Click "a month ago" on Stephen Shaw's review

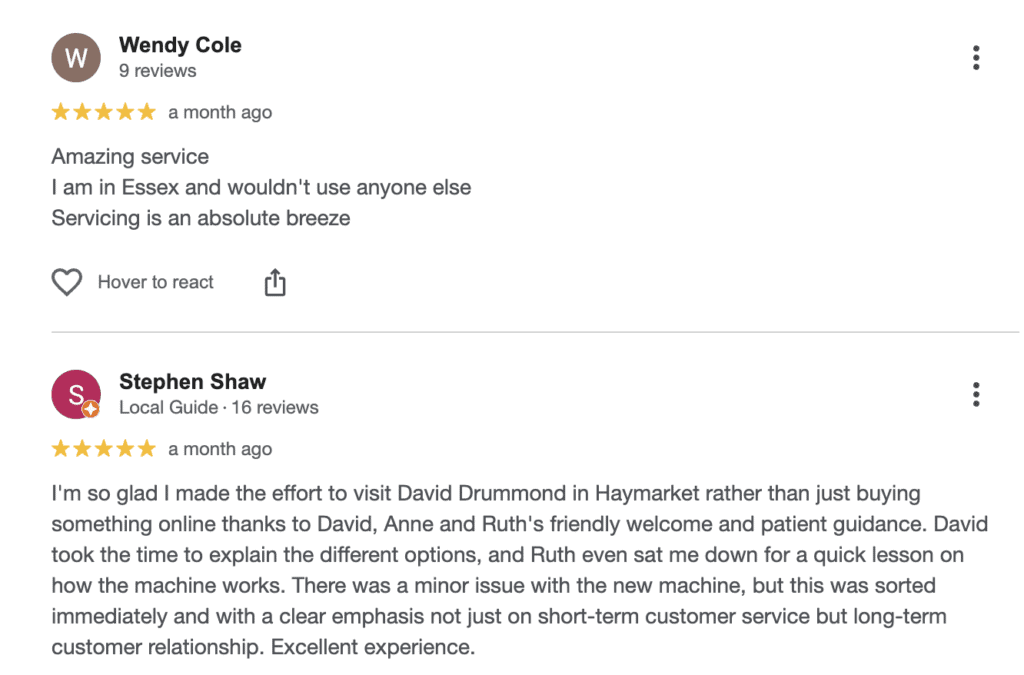(220, 450)
